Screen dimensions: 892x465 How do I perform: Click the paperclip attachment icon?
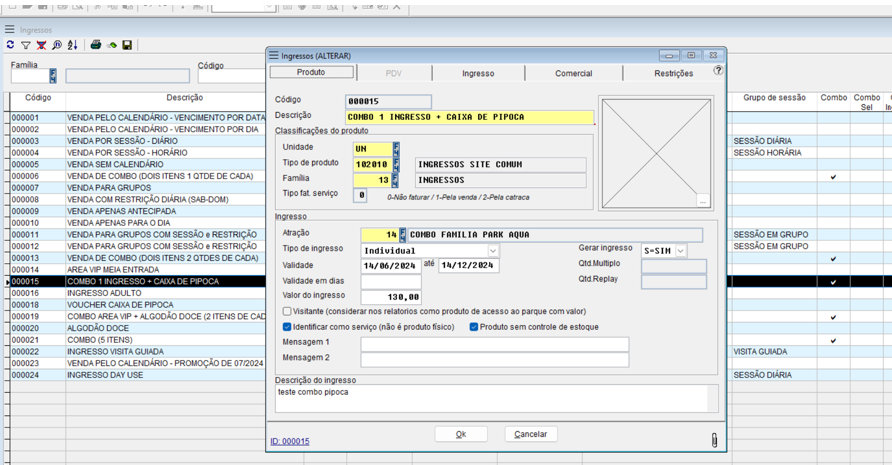pyautogui.click(x=714, y=440)
